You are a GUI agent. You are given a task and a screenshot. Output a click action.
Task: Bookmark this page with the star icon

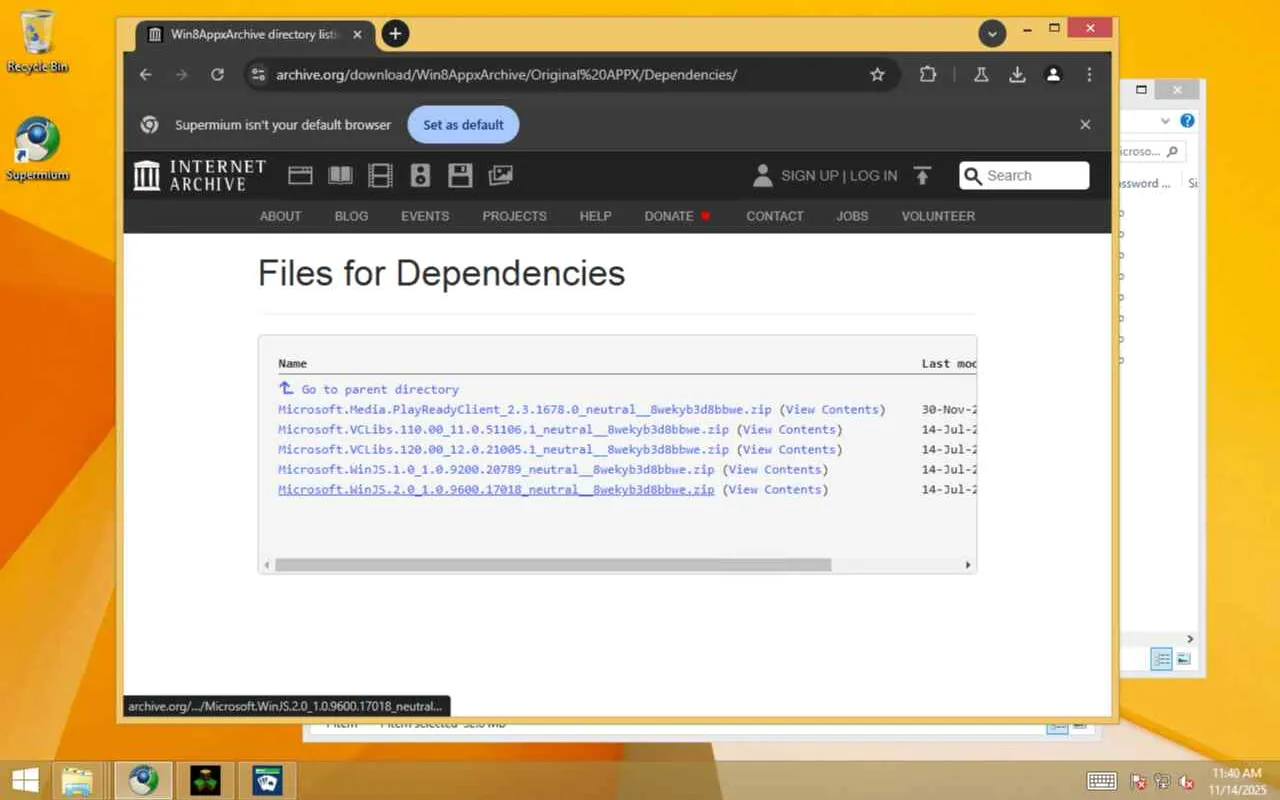click(x=877, y=74)
